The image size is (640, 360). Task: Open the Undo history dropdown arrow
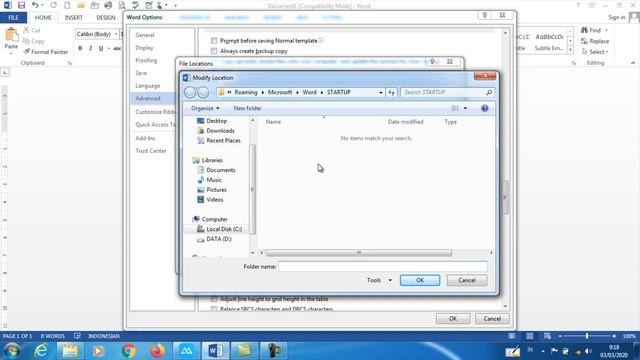coord(42,5)
